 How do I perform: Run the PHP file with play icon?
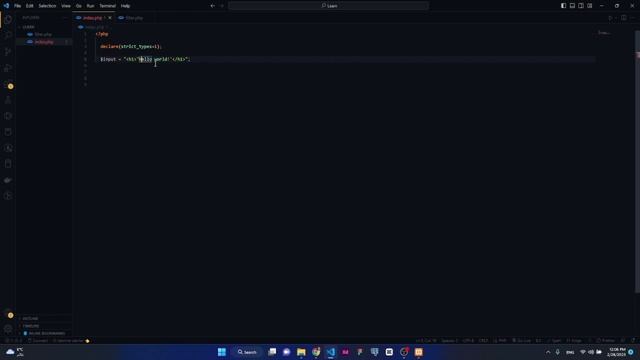[611, 18]
